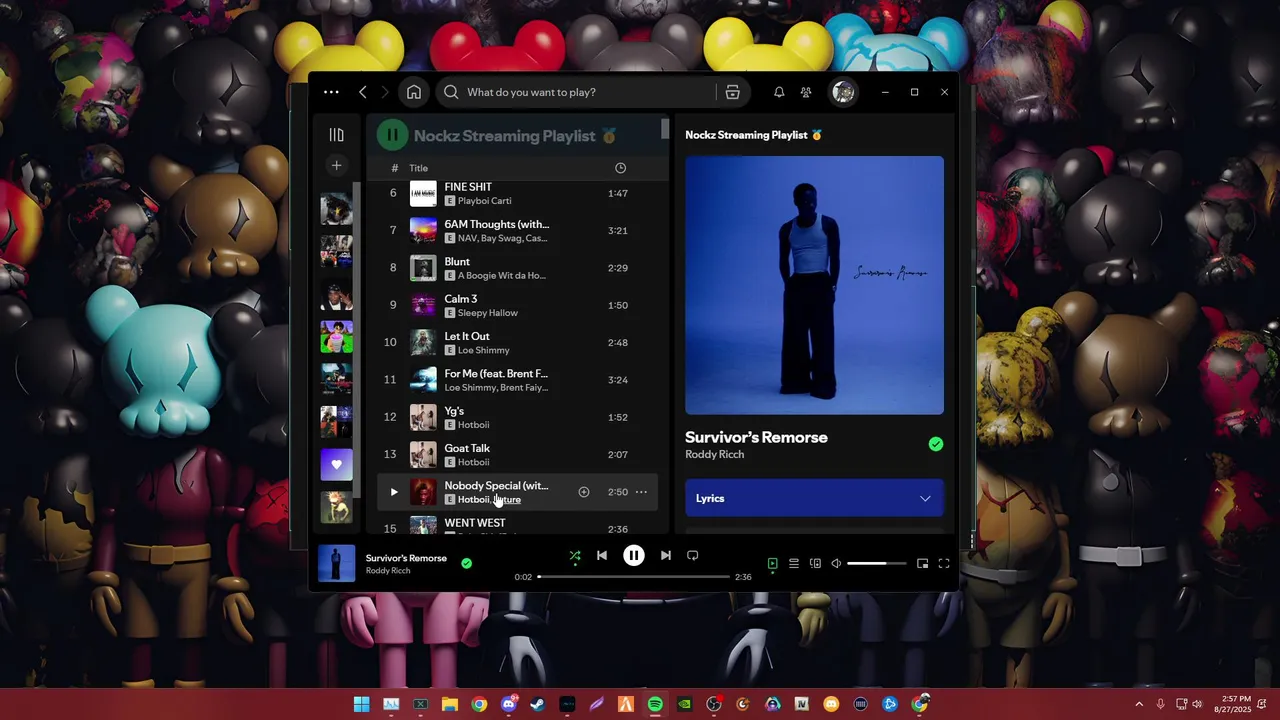Open the Queue

point(794,564)
